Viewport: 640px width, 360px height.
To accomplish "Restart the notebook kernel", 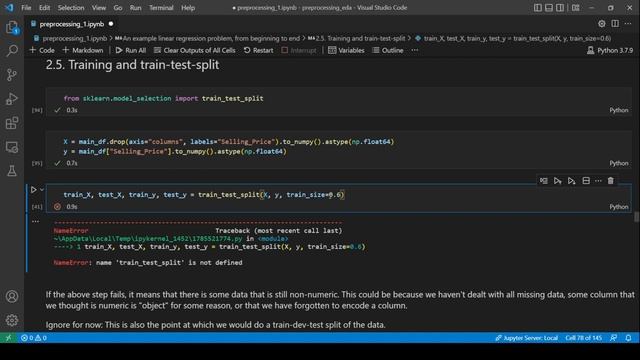I will click(258, 50).
